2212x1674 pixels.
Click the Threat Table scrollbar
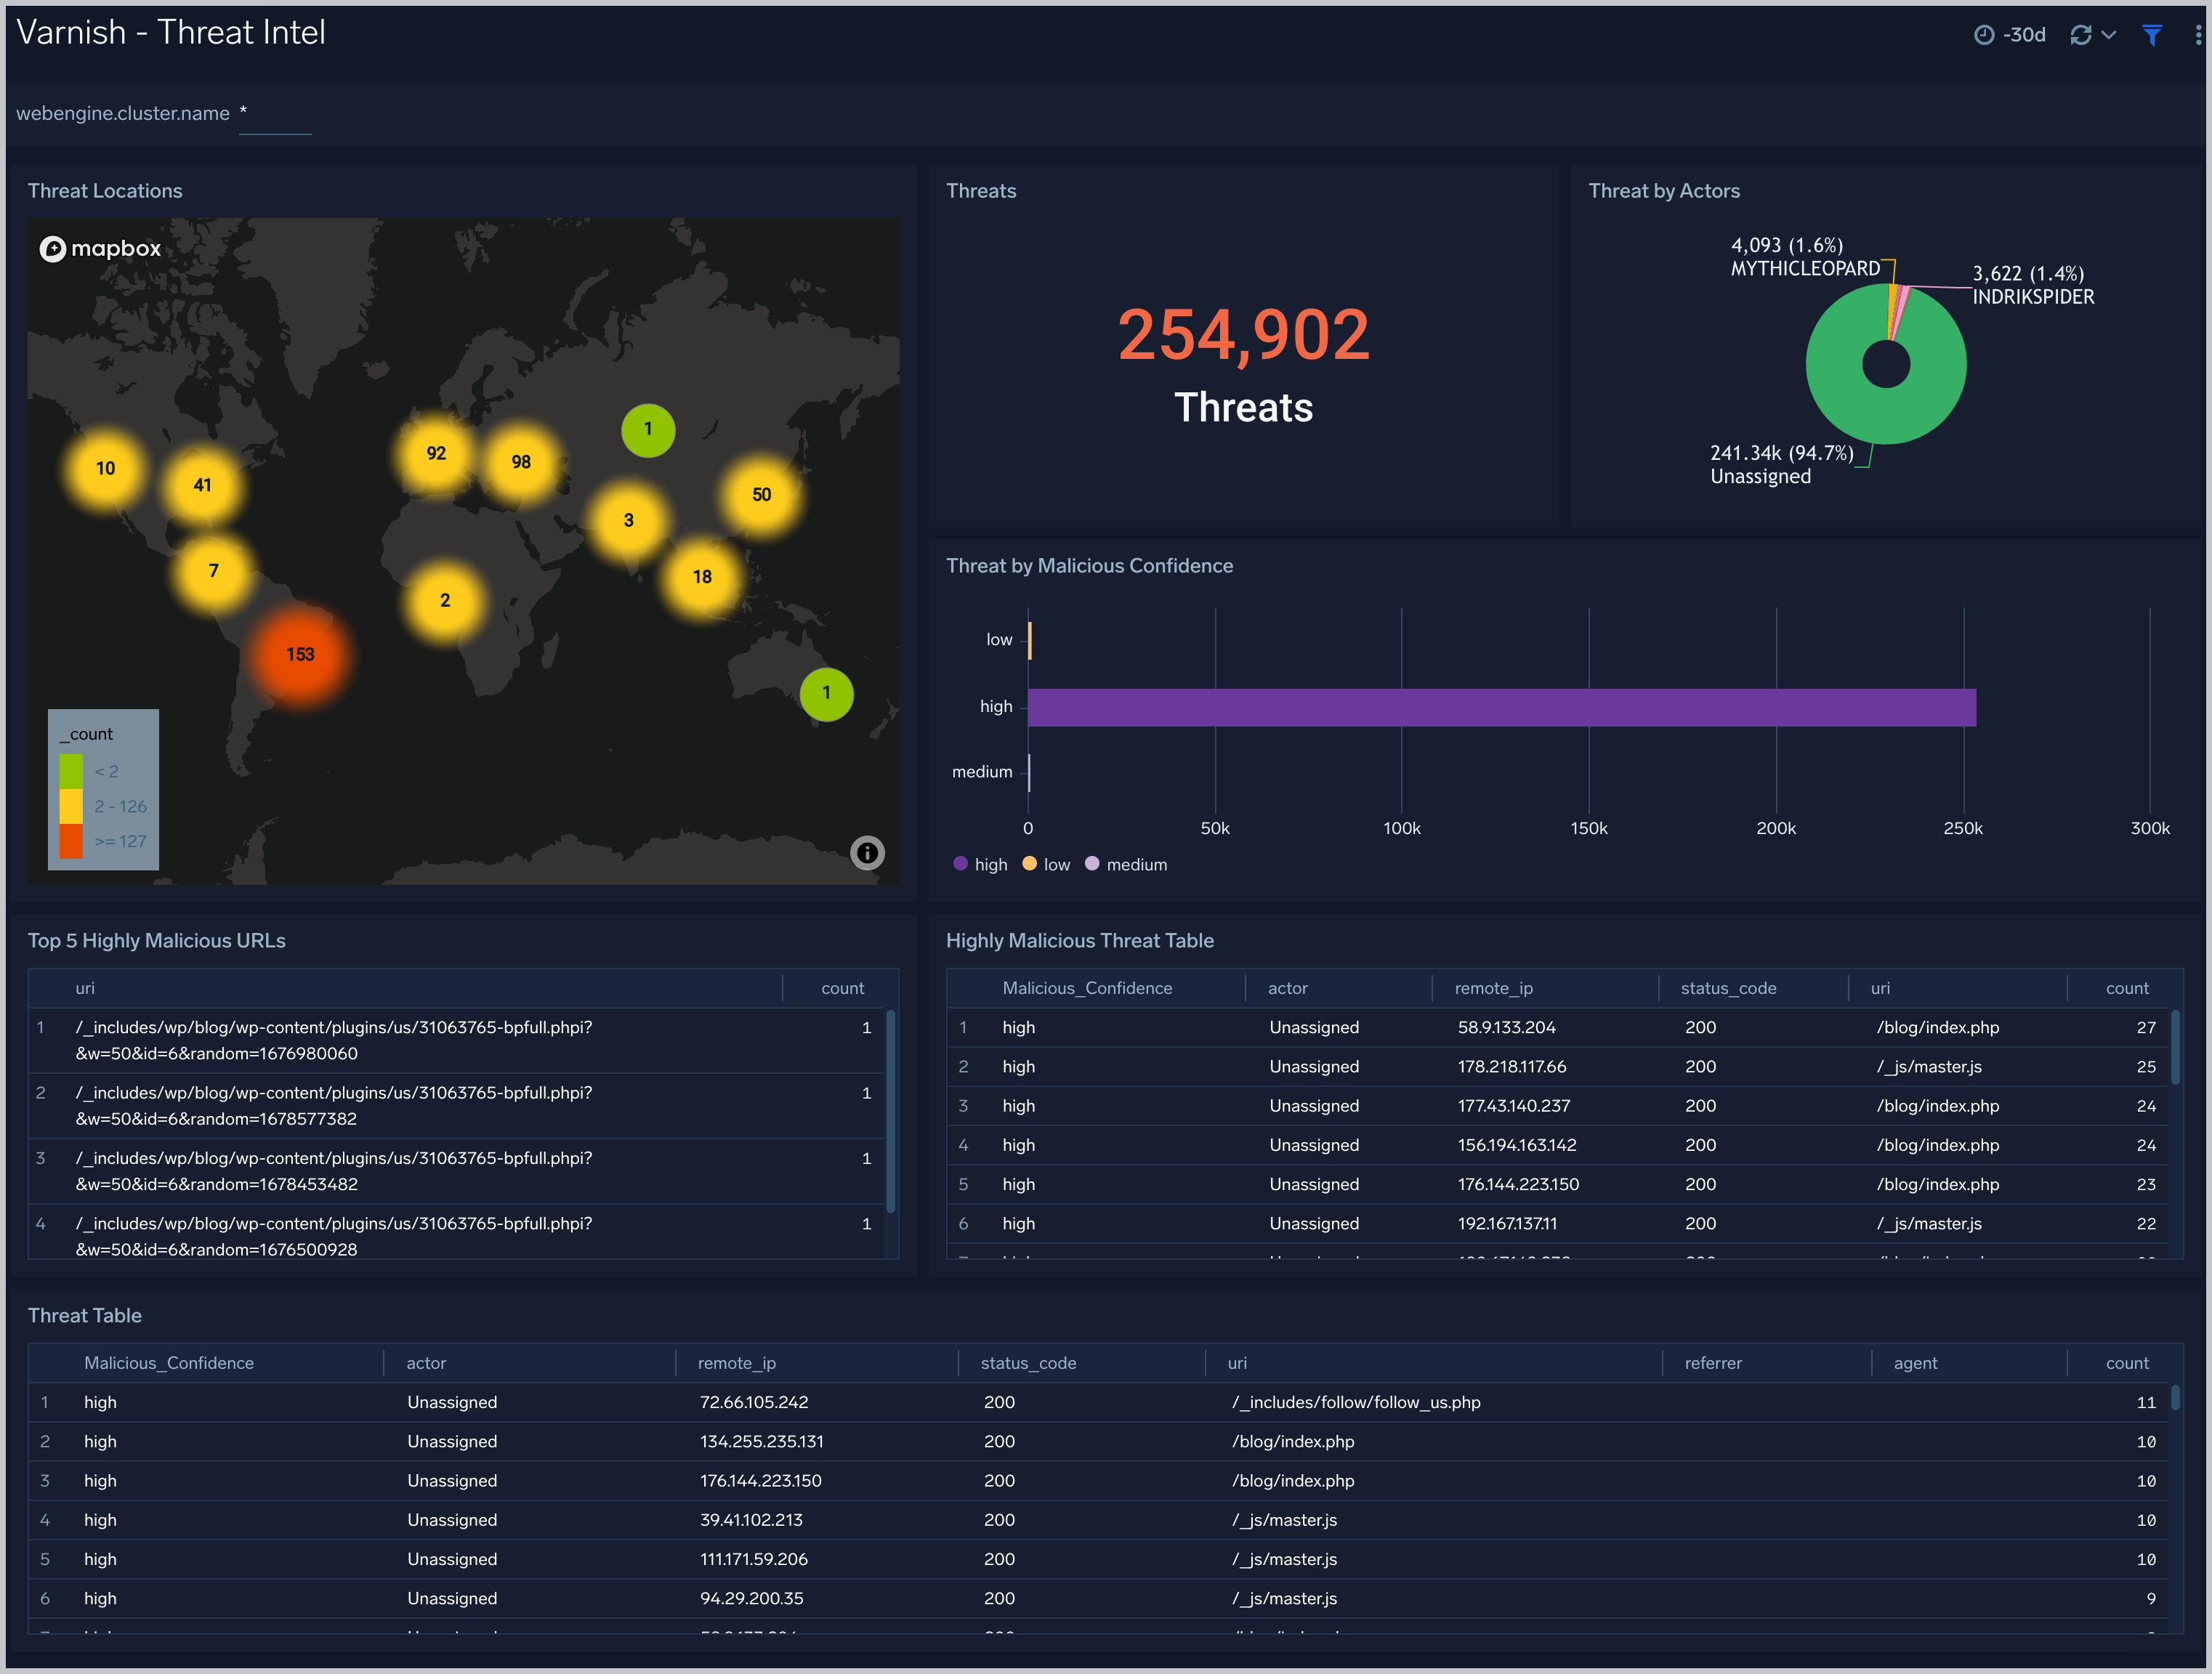tap(2174, 1397)
